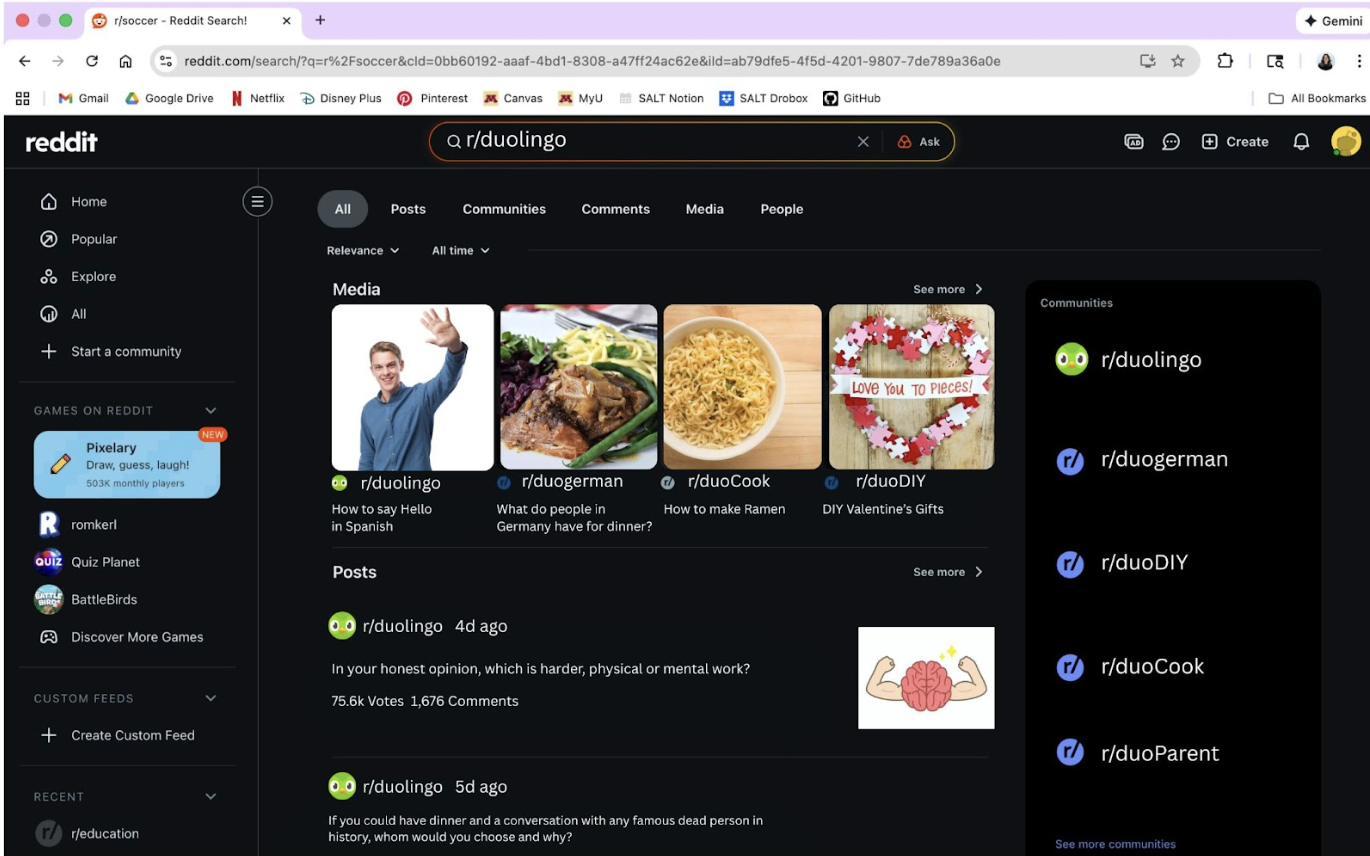Open Gemini button in tab bar

1334,20
